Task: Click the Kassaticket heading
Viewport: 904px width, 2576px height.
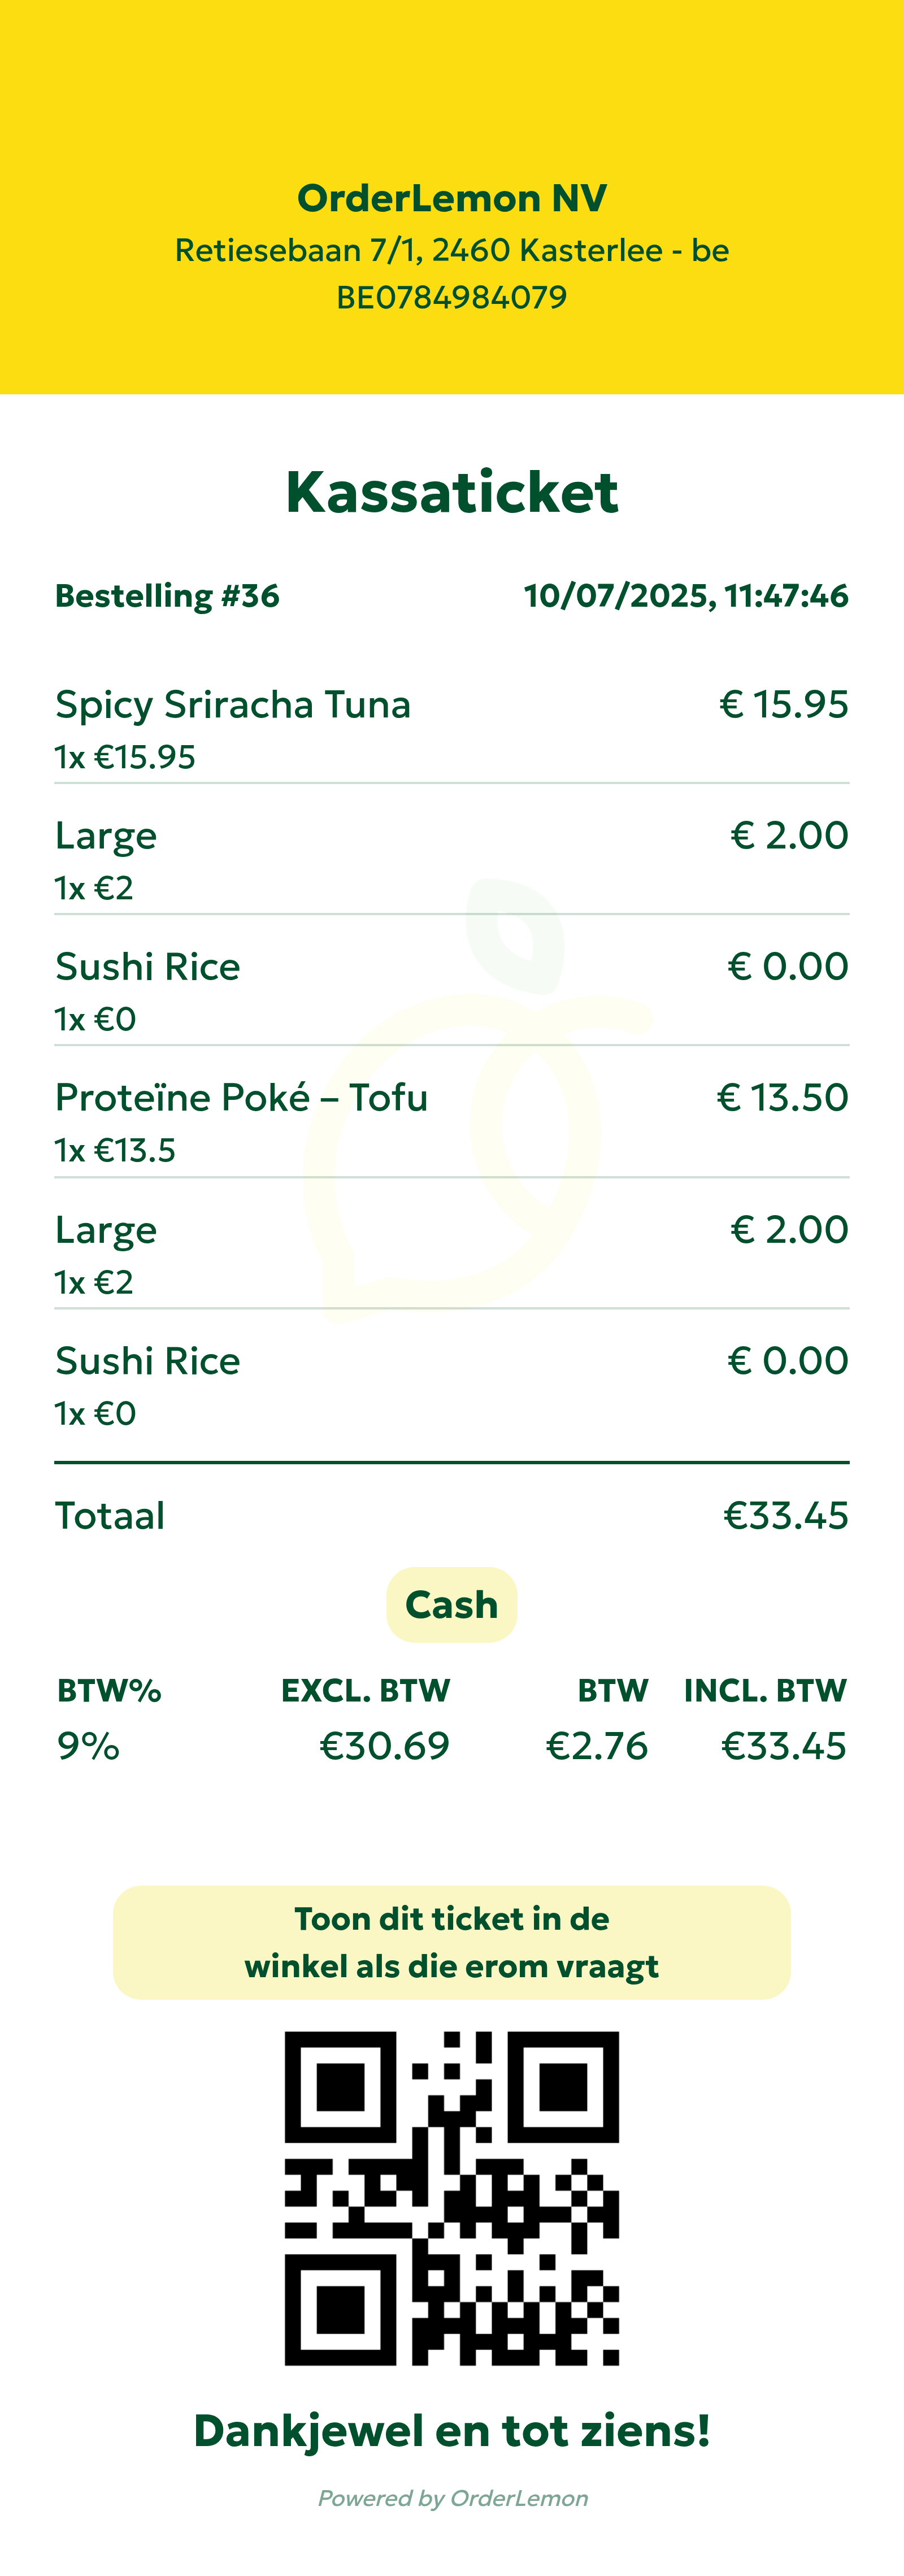Action: [452, 492]
